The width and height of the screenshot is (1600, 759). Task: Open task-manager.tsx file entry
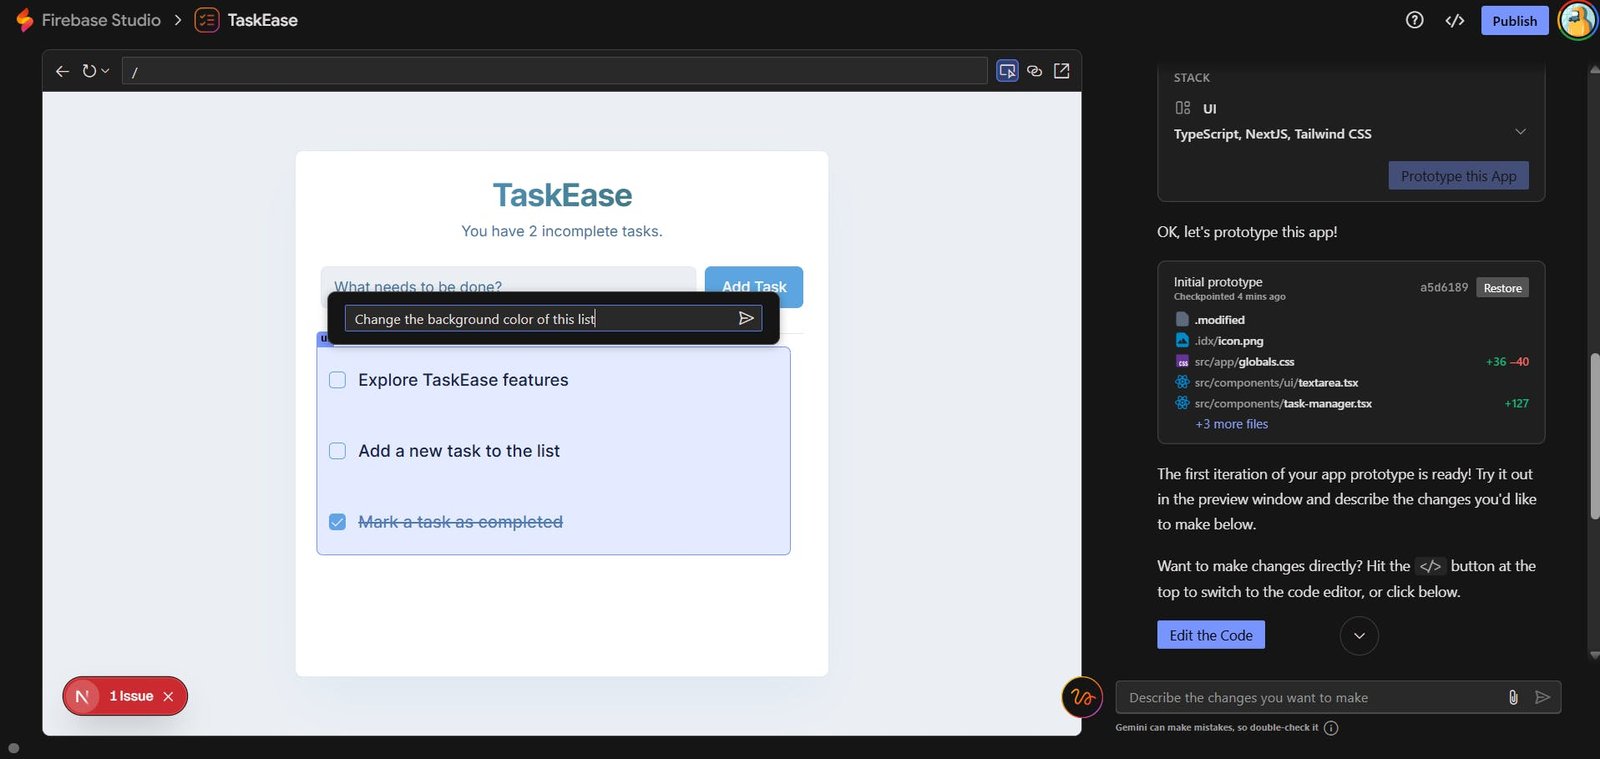[x=1274, y=404]
